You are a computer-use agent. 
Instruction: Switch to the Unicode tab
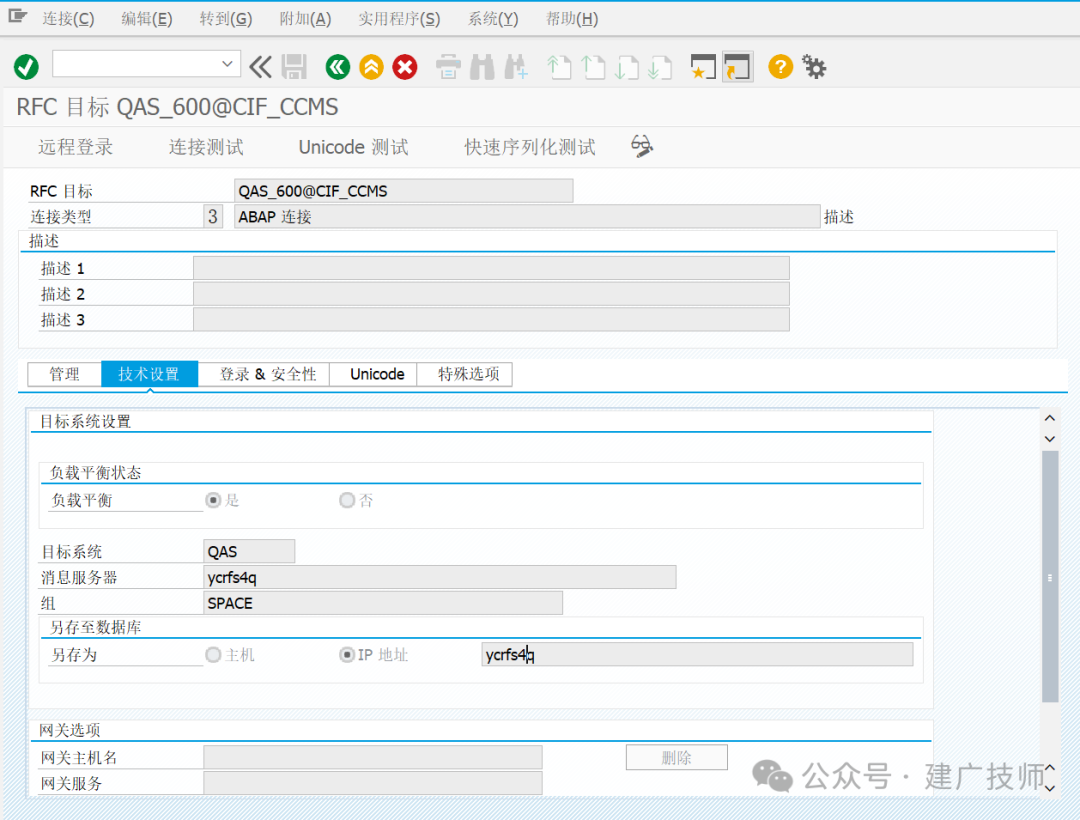click(374, 374)
